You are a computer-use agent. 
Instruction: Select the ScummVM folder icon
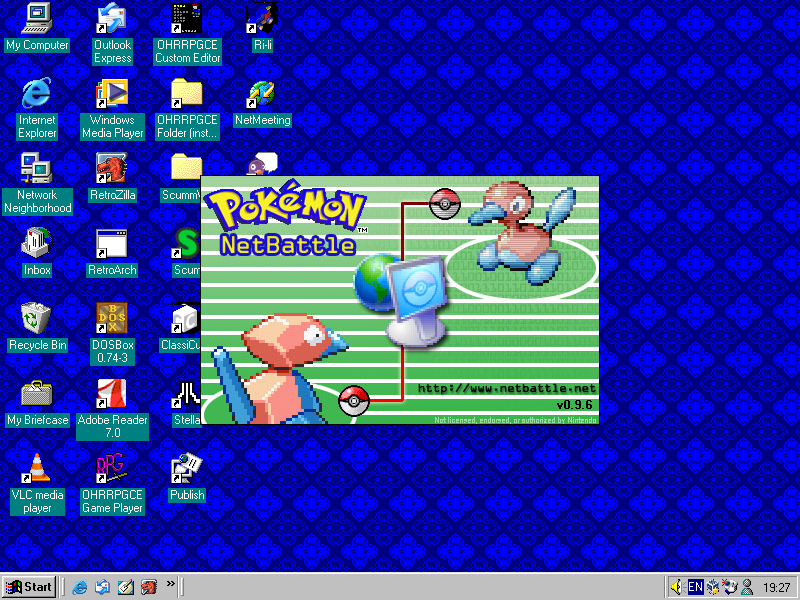[186, 168]
